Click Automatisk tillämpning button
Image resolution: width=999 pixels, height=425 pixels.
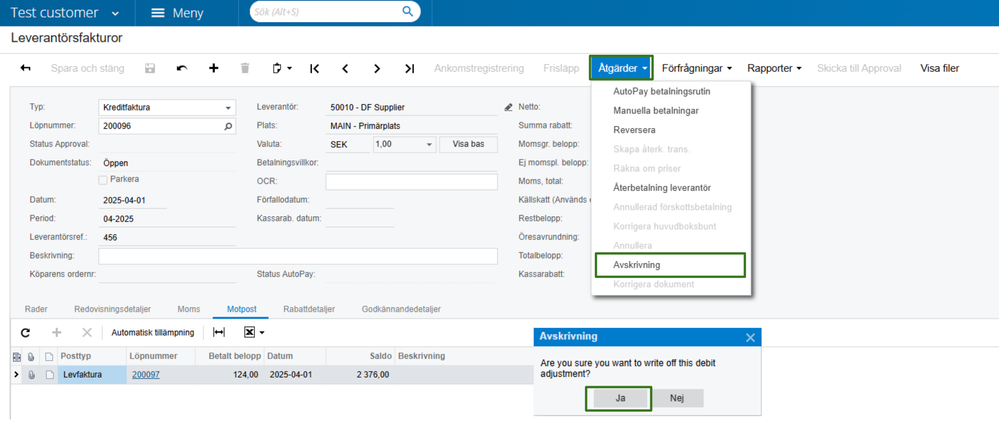pyautogui.click(x=152, y=332)
